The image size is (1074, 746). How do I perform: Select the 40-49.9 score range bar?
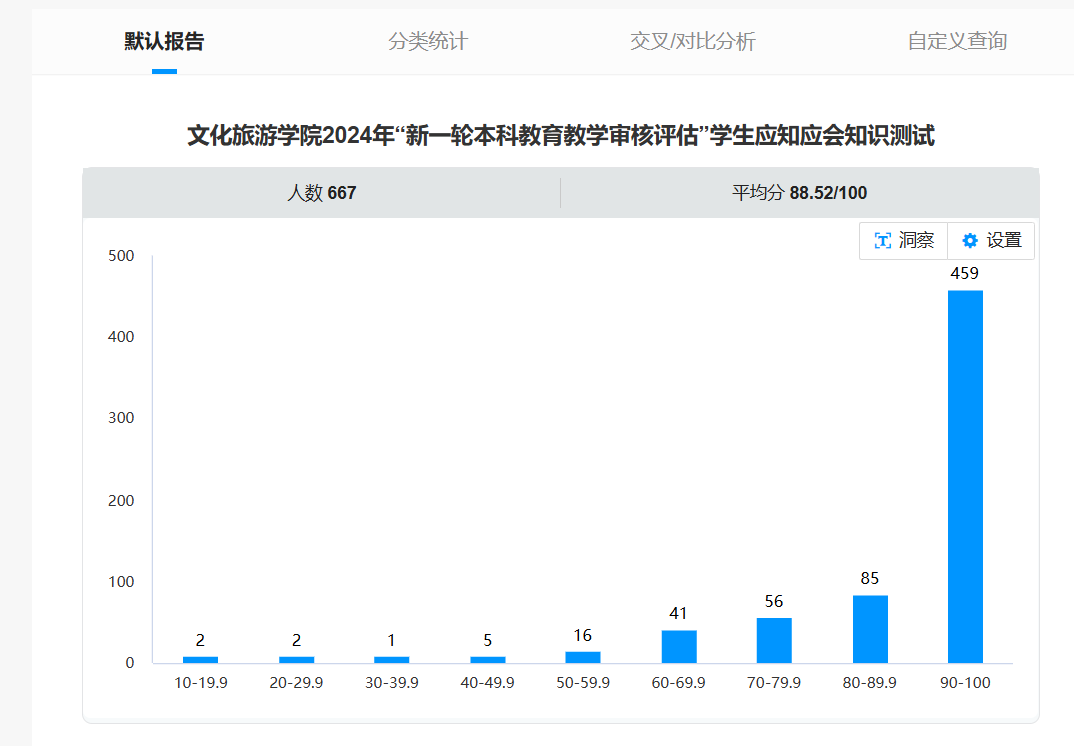[x=488, y=660]
